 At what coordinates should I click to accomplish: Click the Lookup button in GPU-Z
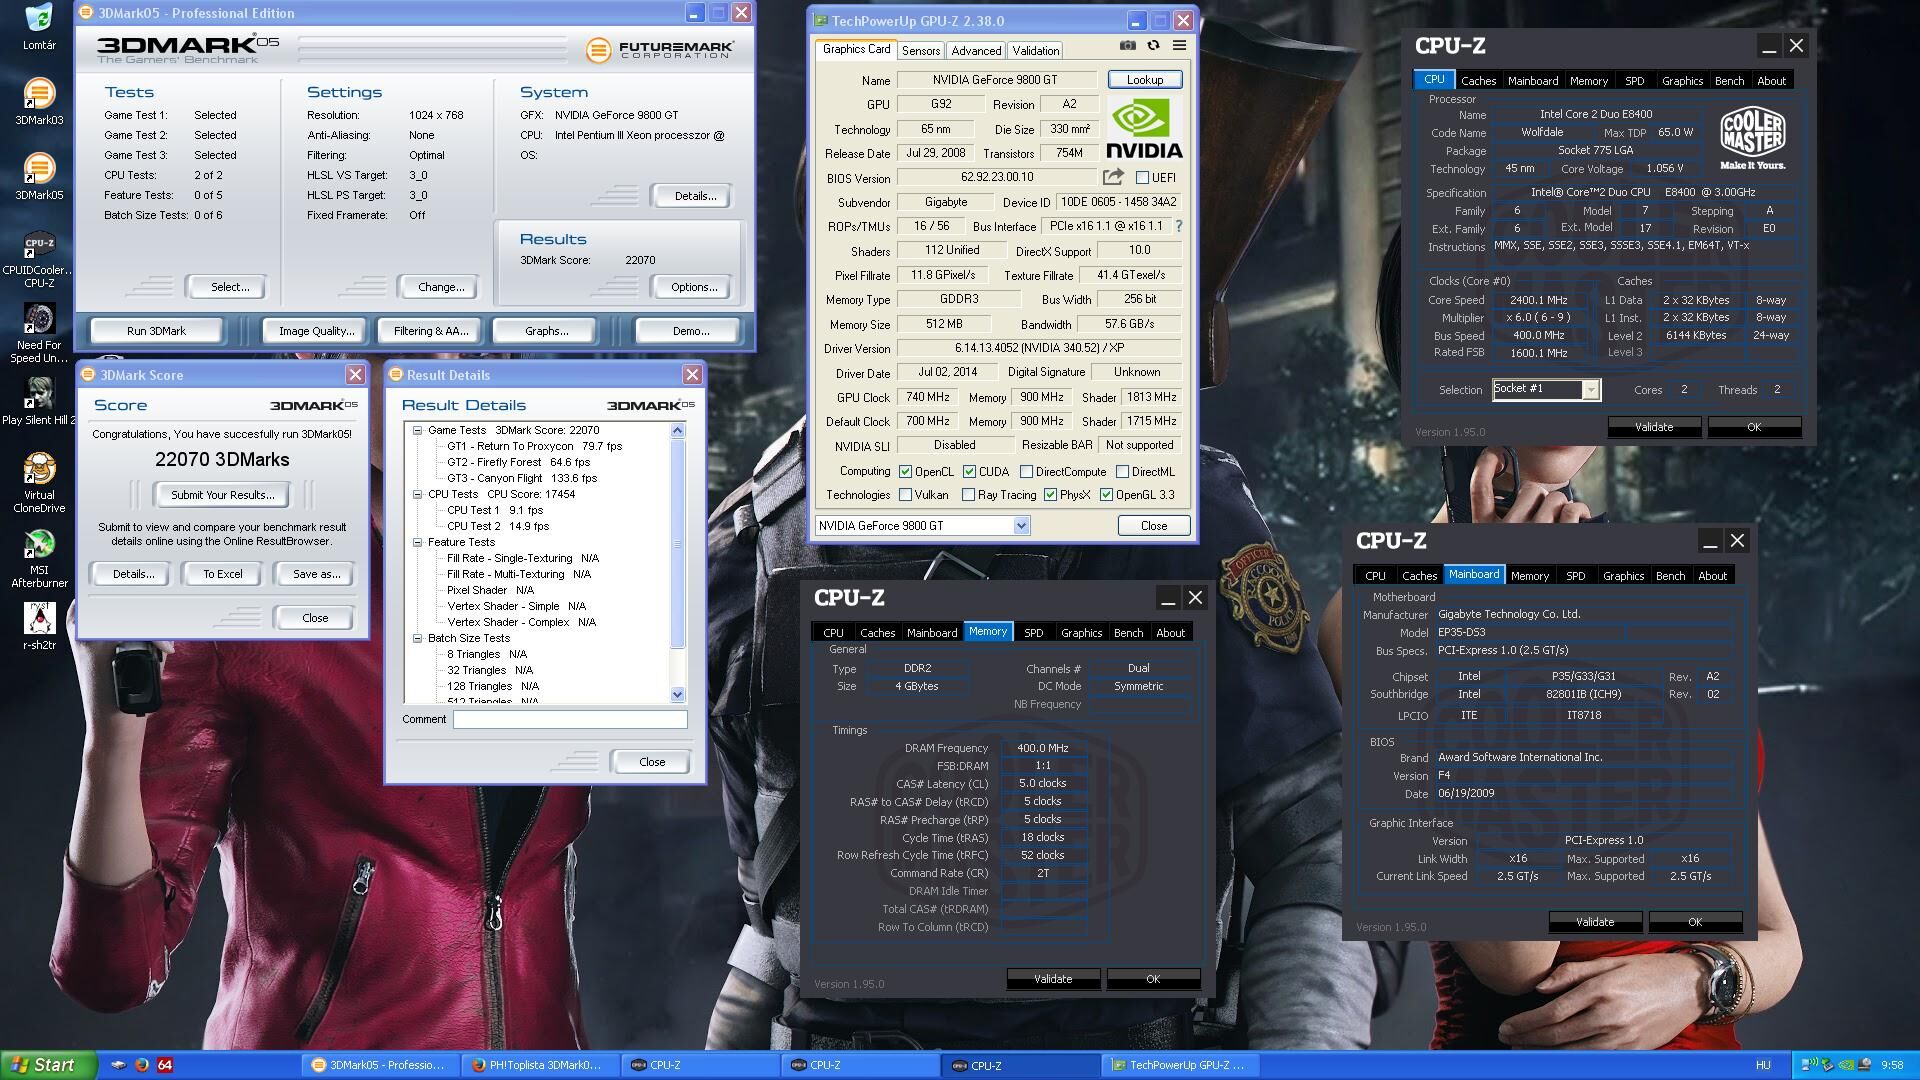1145,80
